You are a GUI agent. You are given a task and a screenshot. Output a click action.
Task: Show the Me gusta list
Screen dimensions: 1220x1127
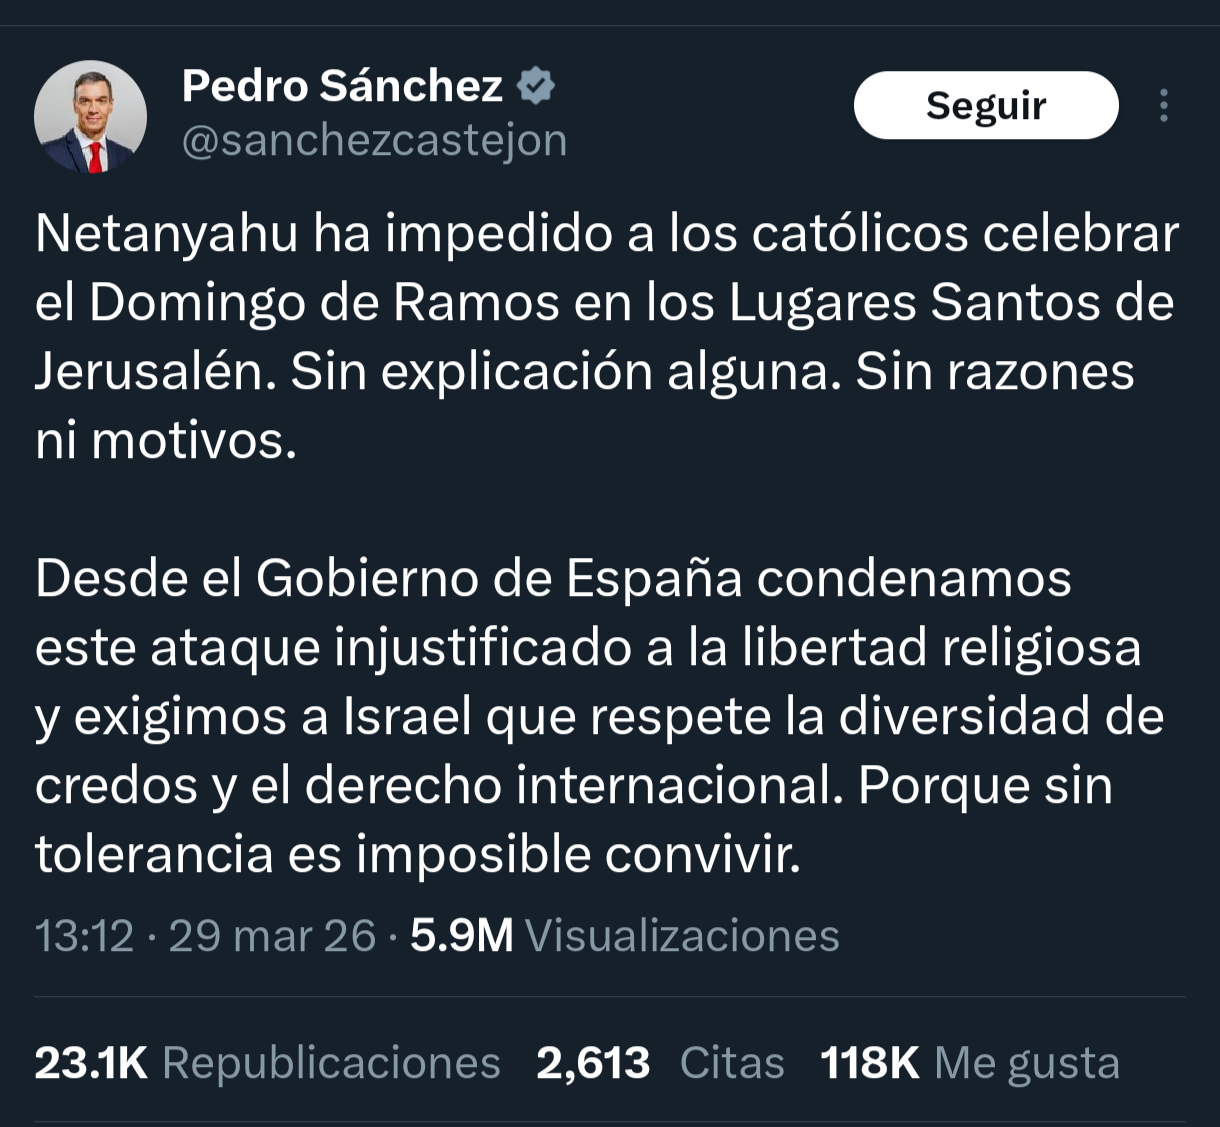coord(1026,1063)
